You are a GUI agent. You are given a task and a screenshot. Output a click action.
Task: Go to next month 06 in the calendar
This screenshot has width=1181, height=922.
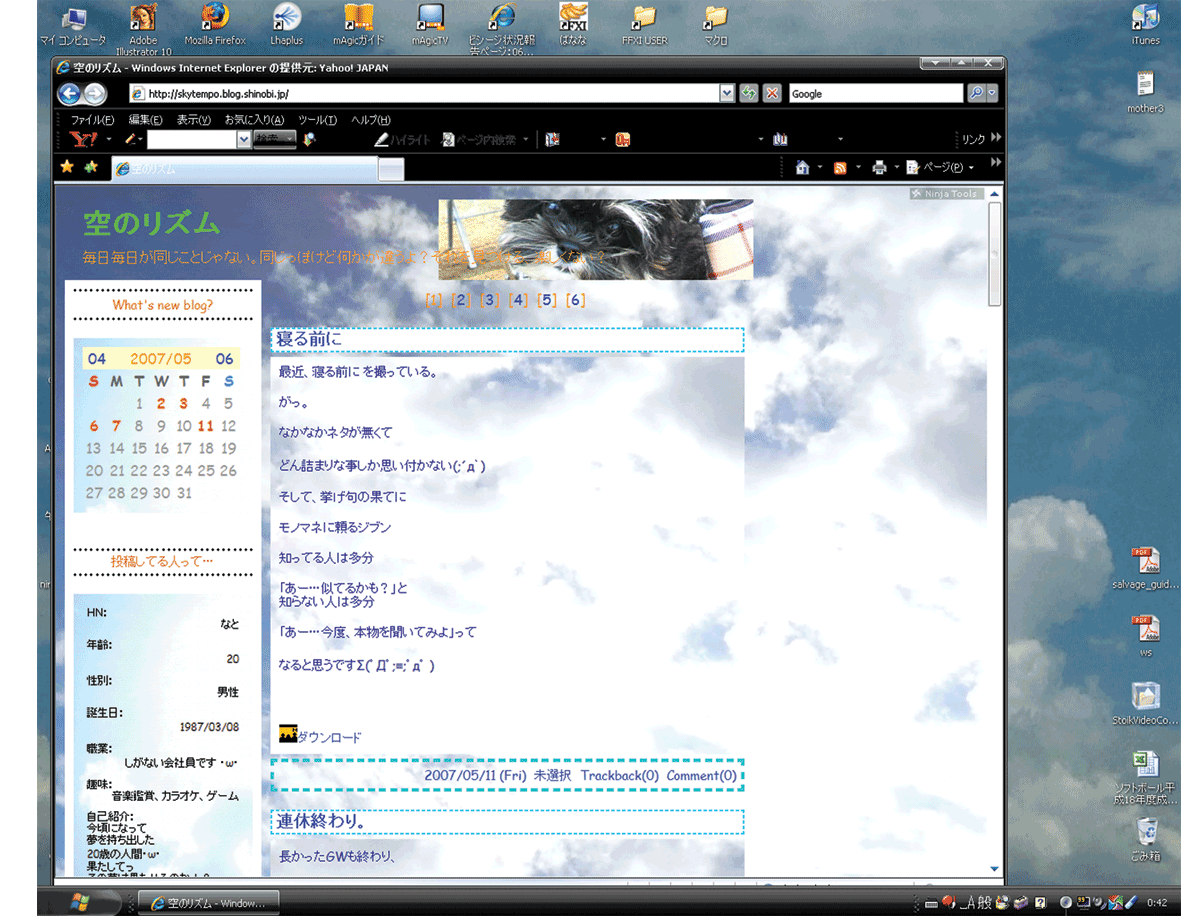[224, 359]
